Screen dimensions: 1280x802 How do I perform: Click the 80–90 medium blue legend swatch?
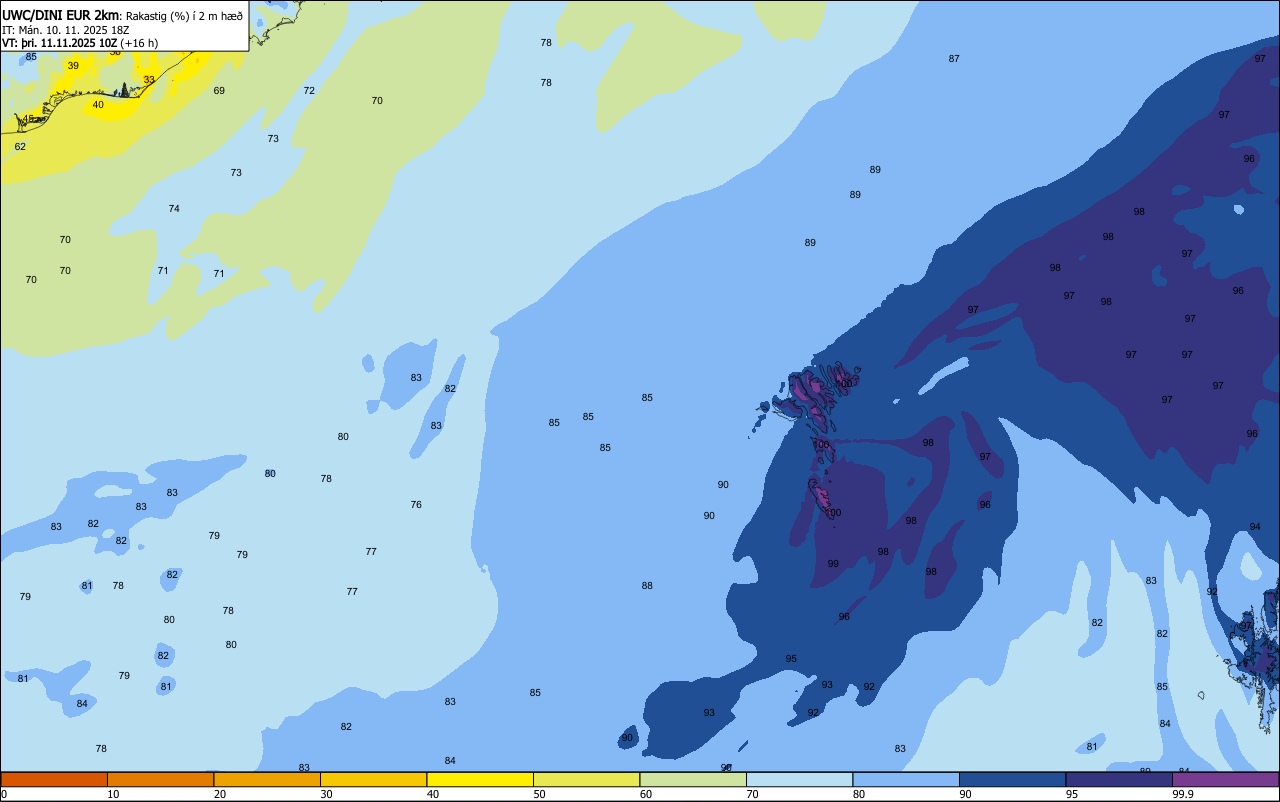point(906,779)
